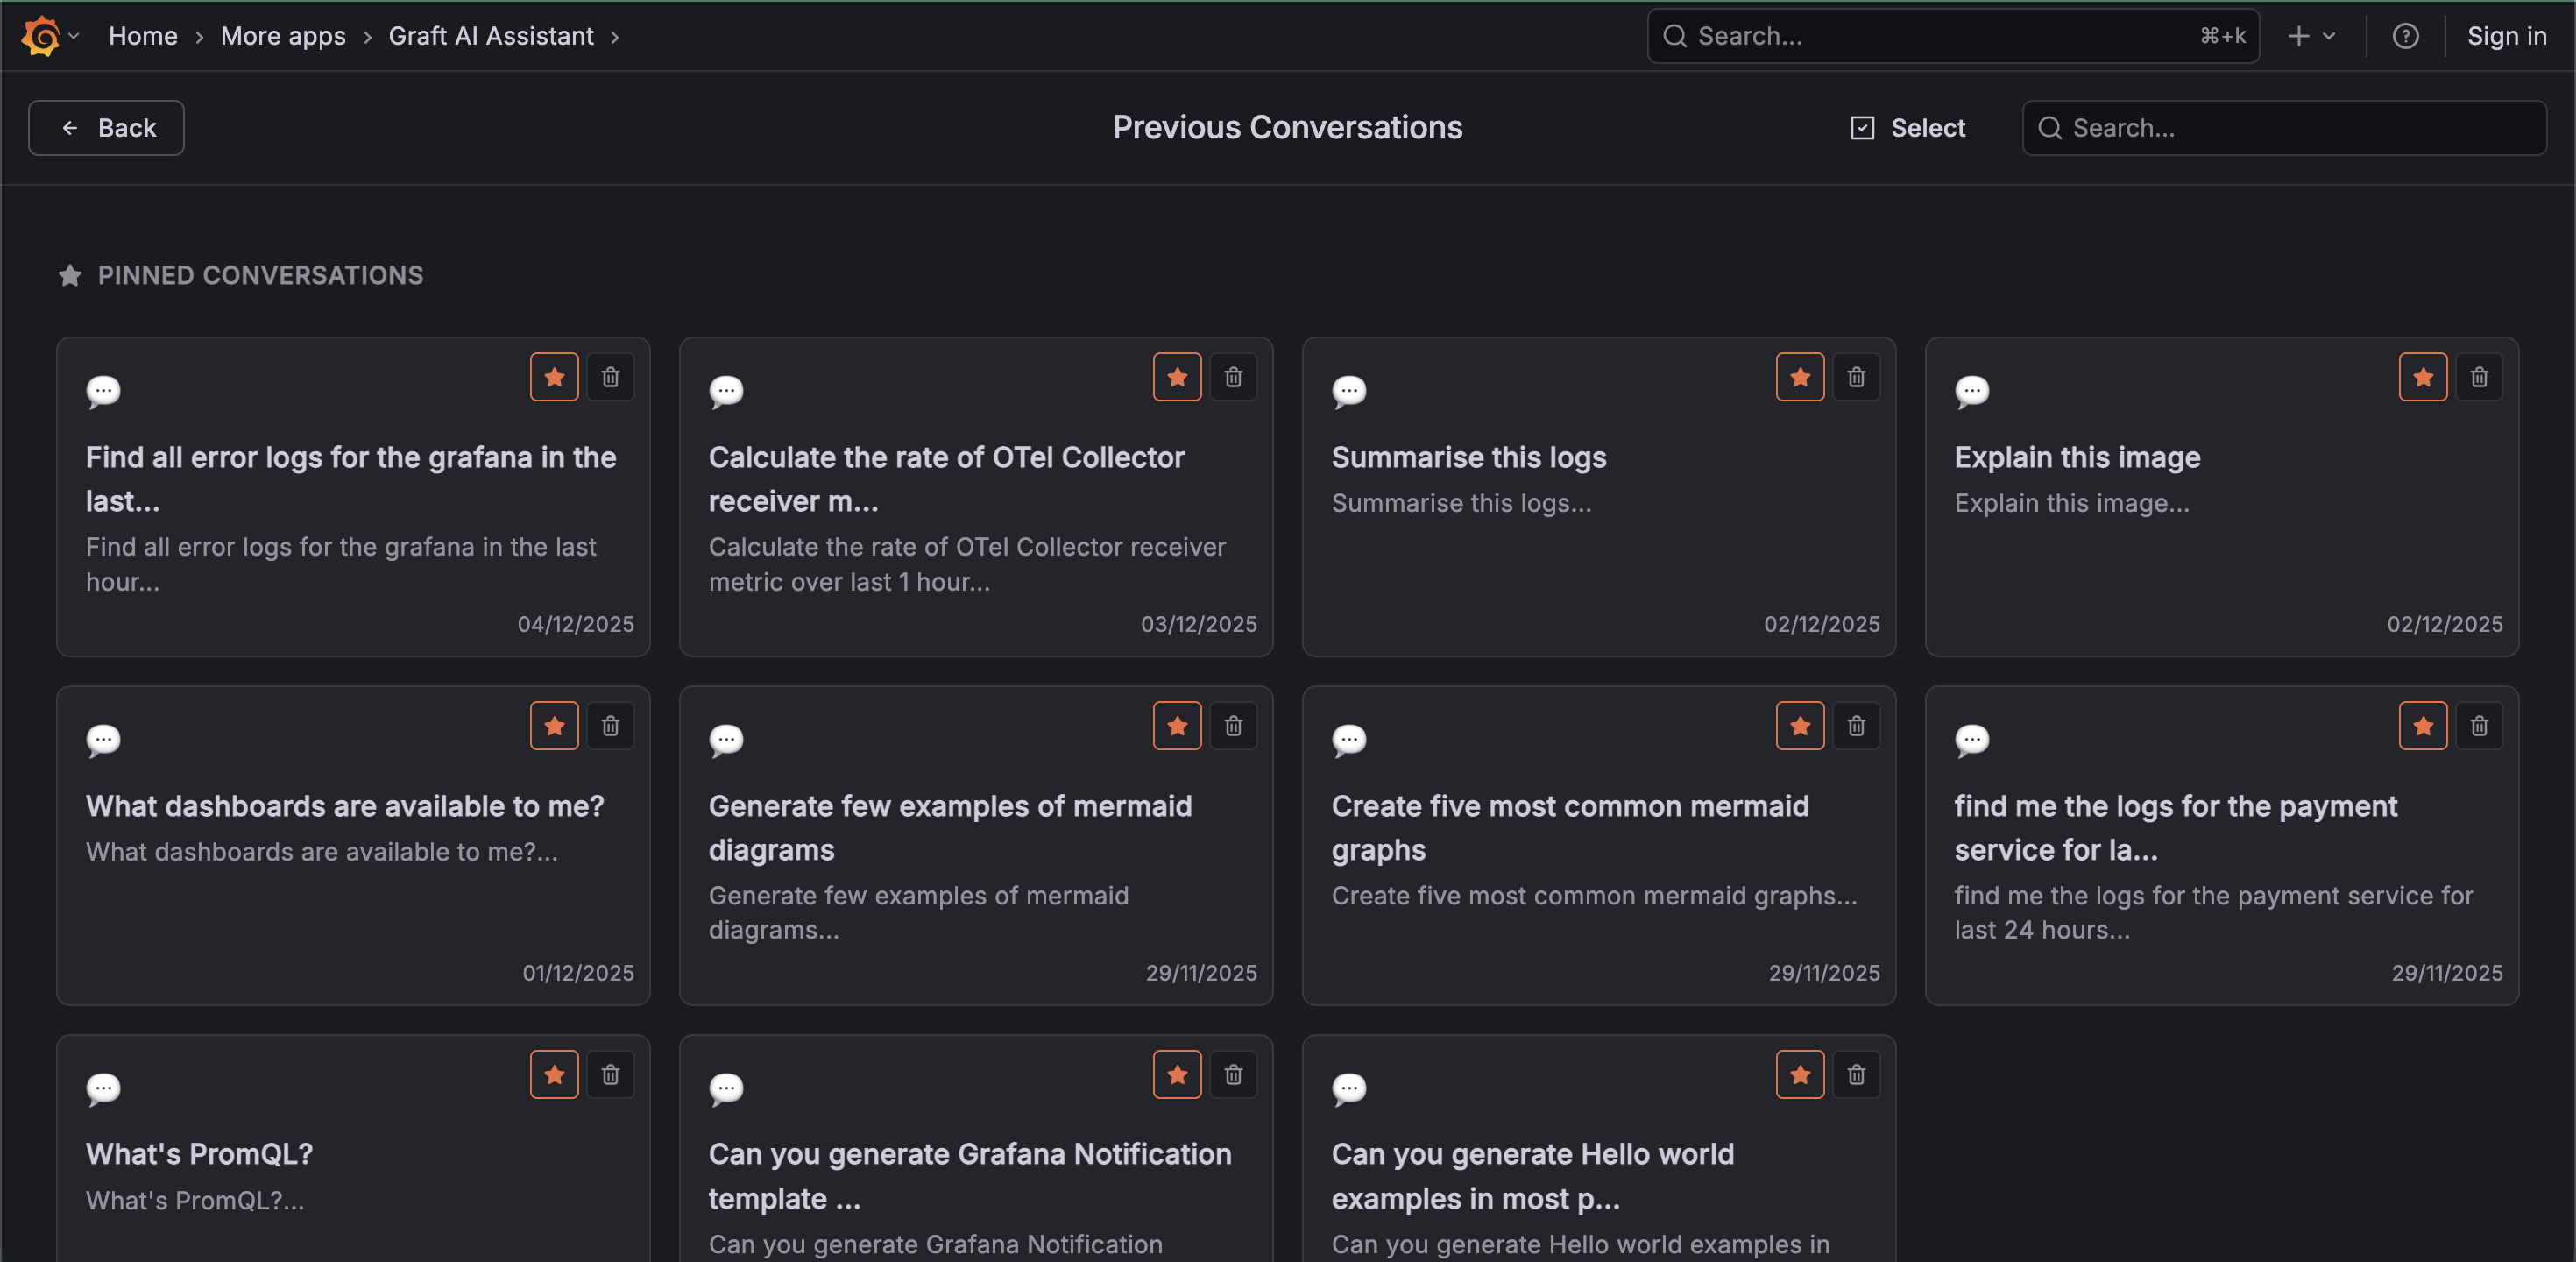Click the 04/12/2025 date on first card

[x=575, y=624]
